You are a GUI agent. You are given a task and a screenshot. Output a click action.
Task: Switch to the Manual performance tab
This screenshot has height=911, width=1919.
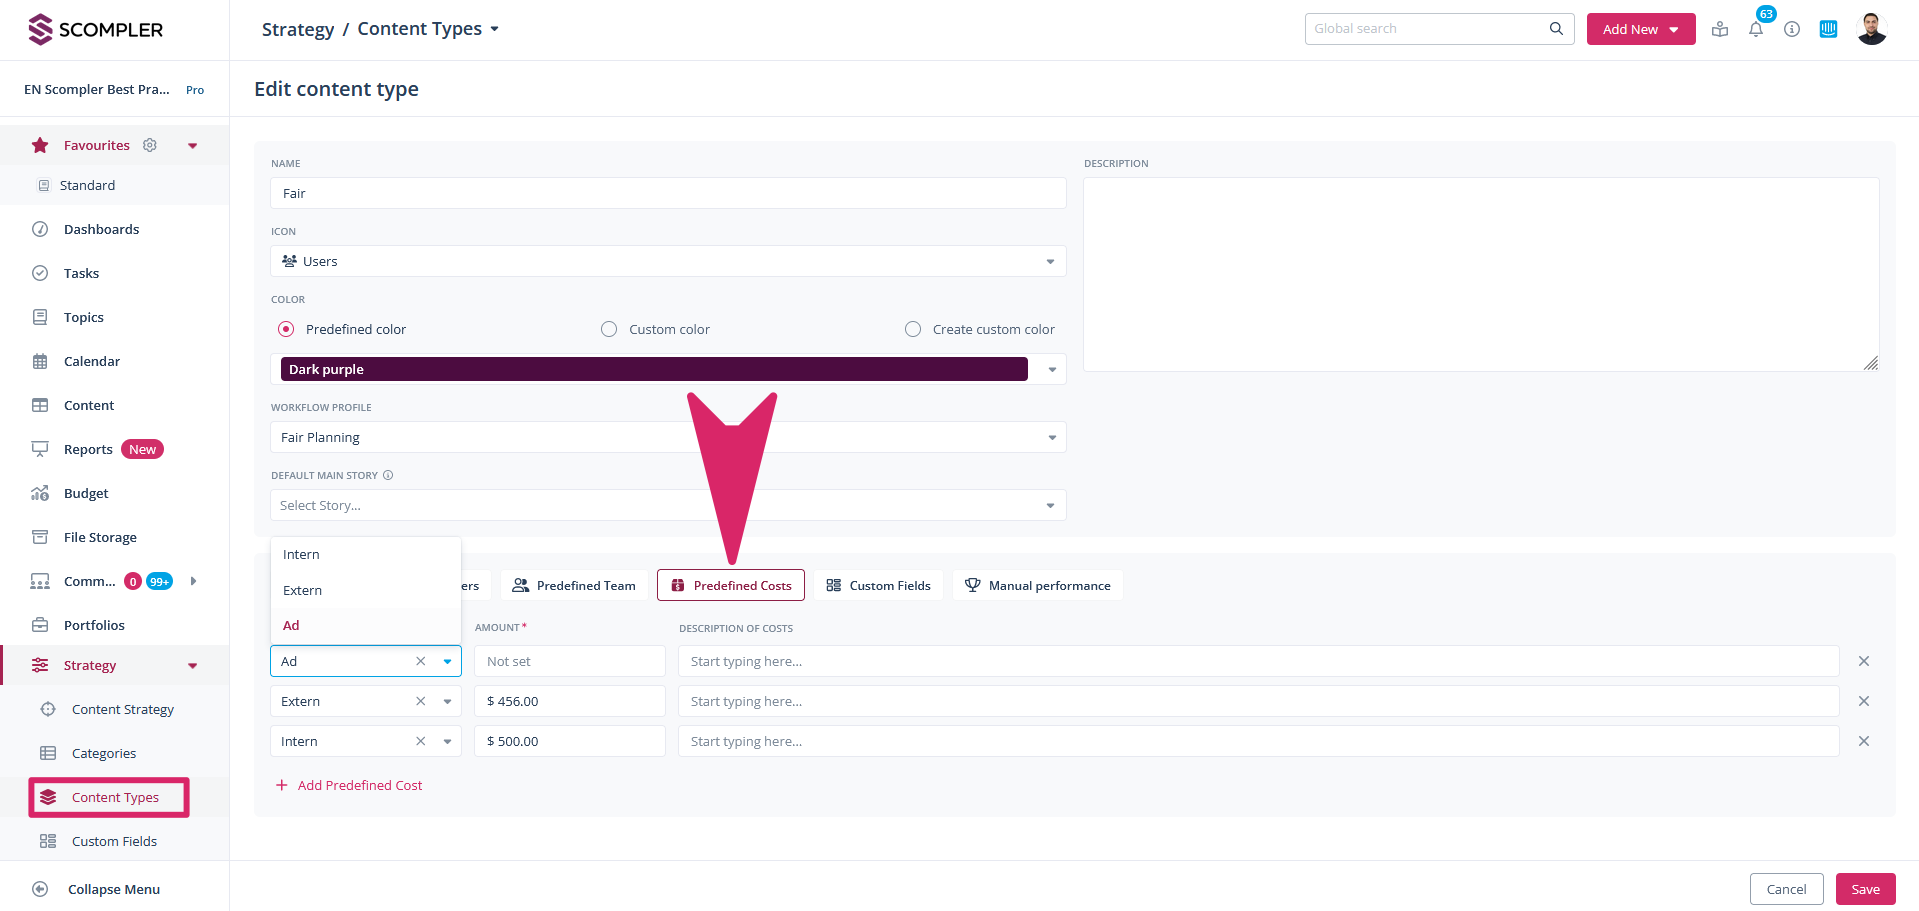[1038, 585]
